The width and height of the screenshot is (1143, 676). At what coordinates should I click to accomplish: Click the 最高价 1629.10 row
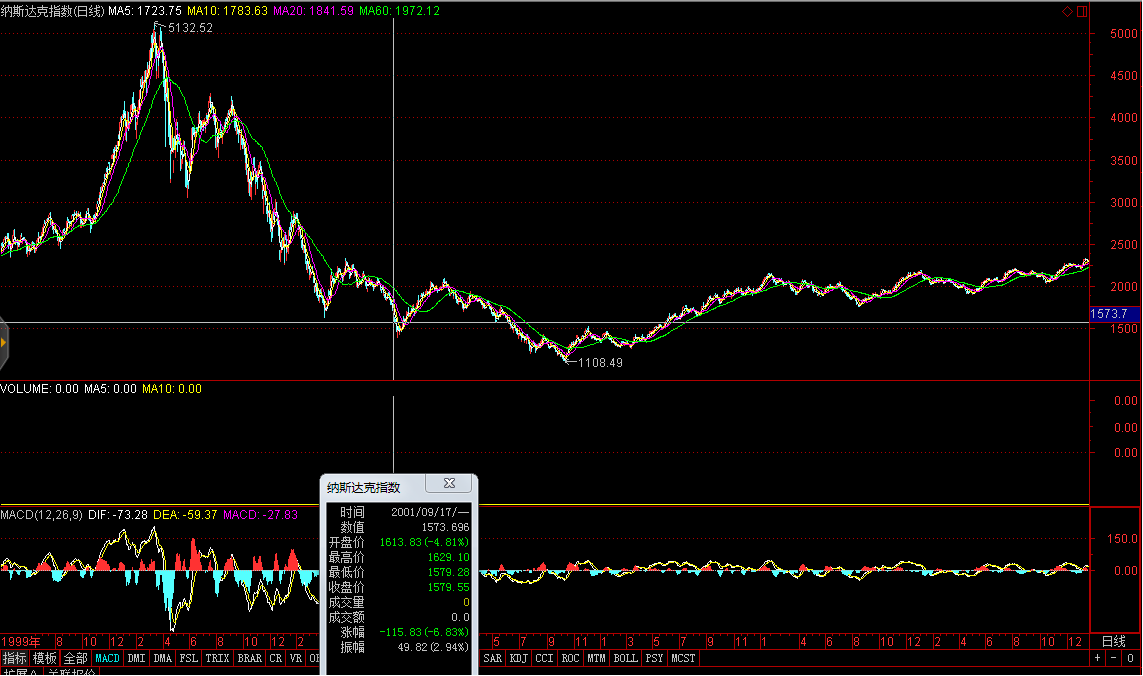pyautogui.click(x=399, y=557)
